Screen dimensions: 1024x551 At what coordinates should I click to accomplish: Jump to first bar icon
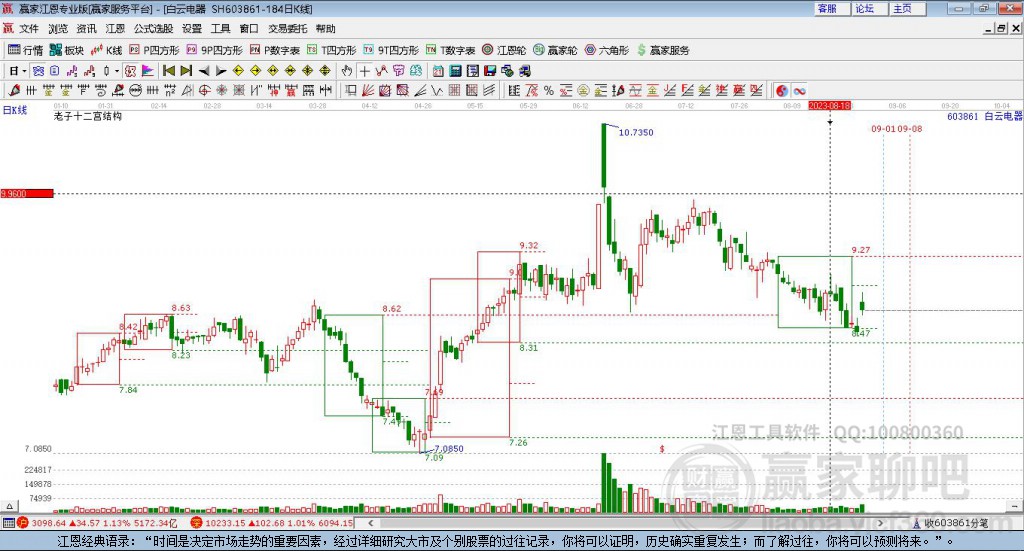(169, 71)
